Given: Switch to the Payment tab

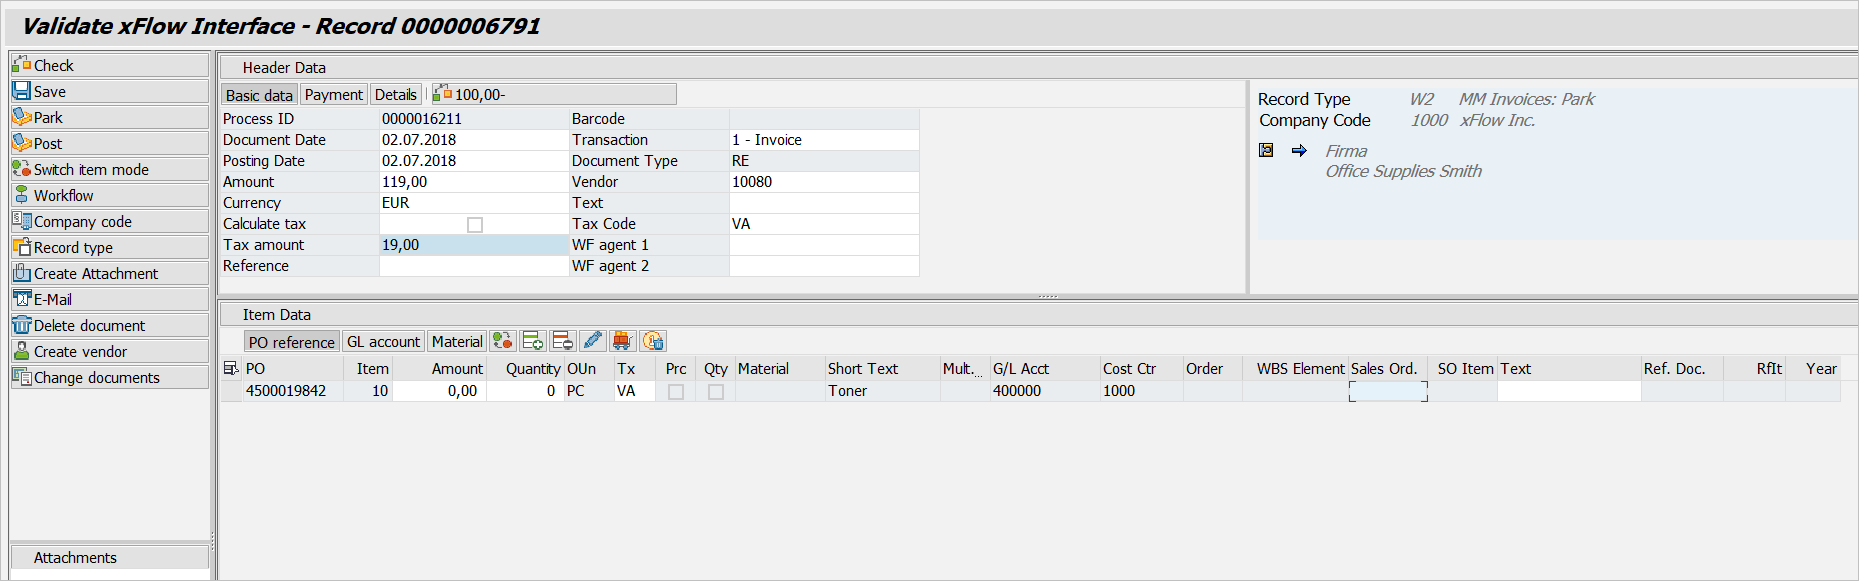Looking at the screenshot, I should click(x=333, y=94).
